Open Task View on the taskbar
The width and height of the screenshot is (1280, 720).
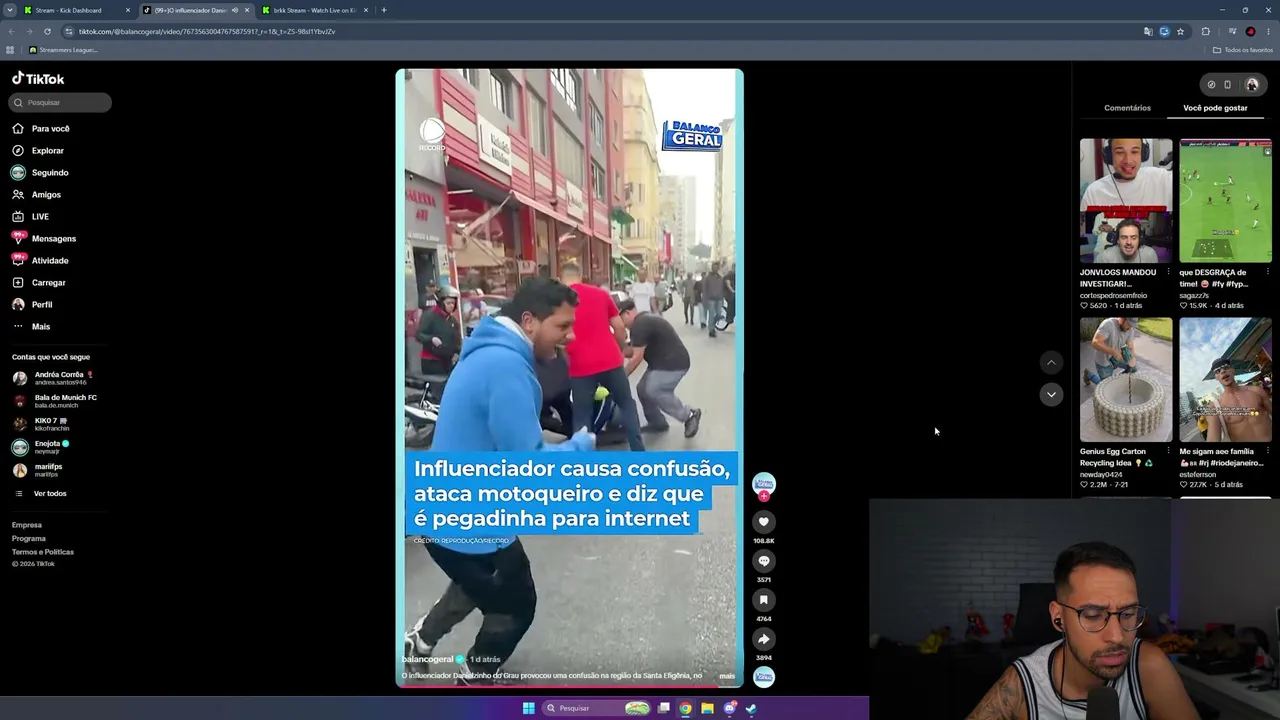pyautogui.click(x=663, y=708)
